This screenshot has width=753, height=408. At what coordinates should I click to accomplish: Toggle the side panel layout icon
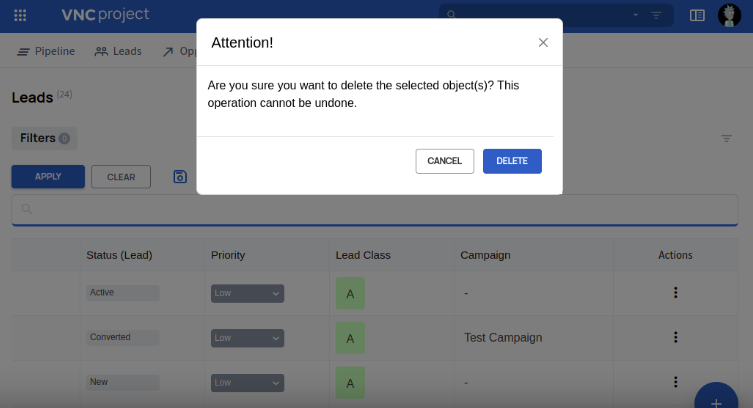click(697, 15)
